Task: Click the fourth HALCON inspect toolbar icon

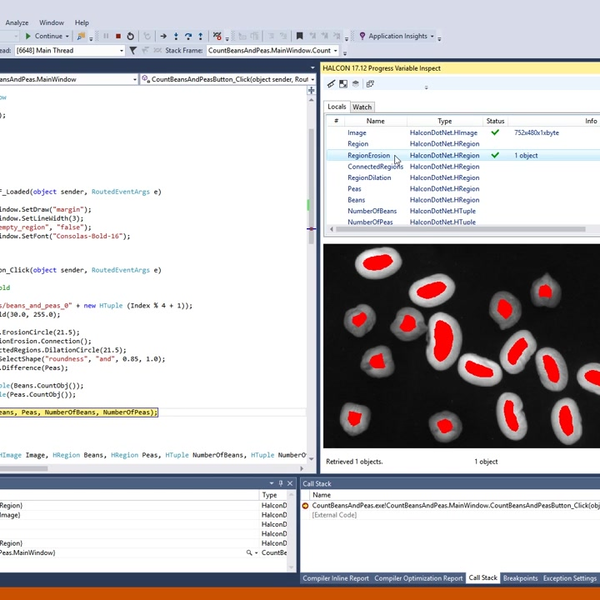Action: click(368, 84)
